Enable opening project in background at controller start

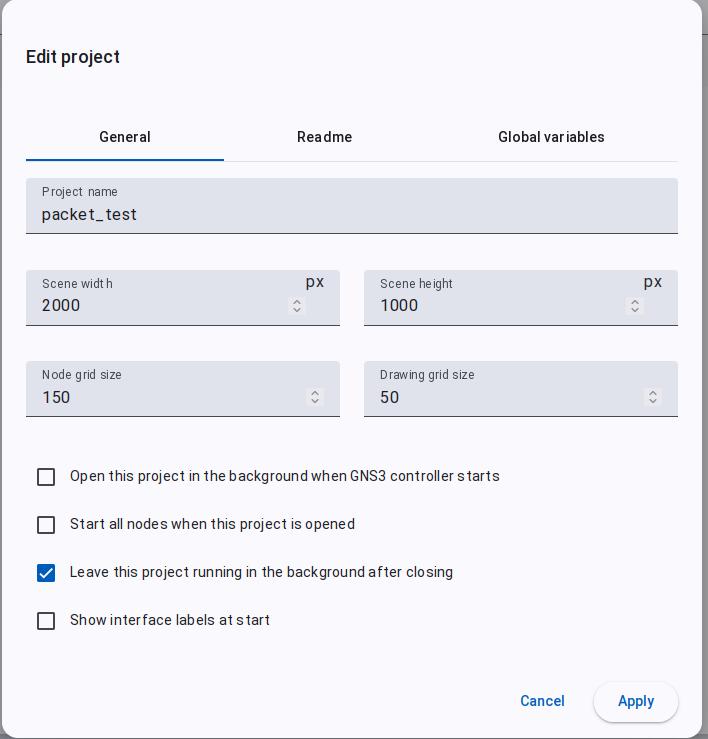[x=46, y=476]
